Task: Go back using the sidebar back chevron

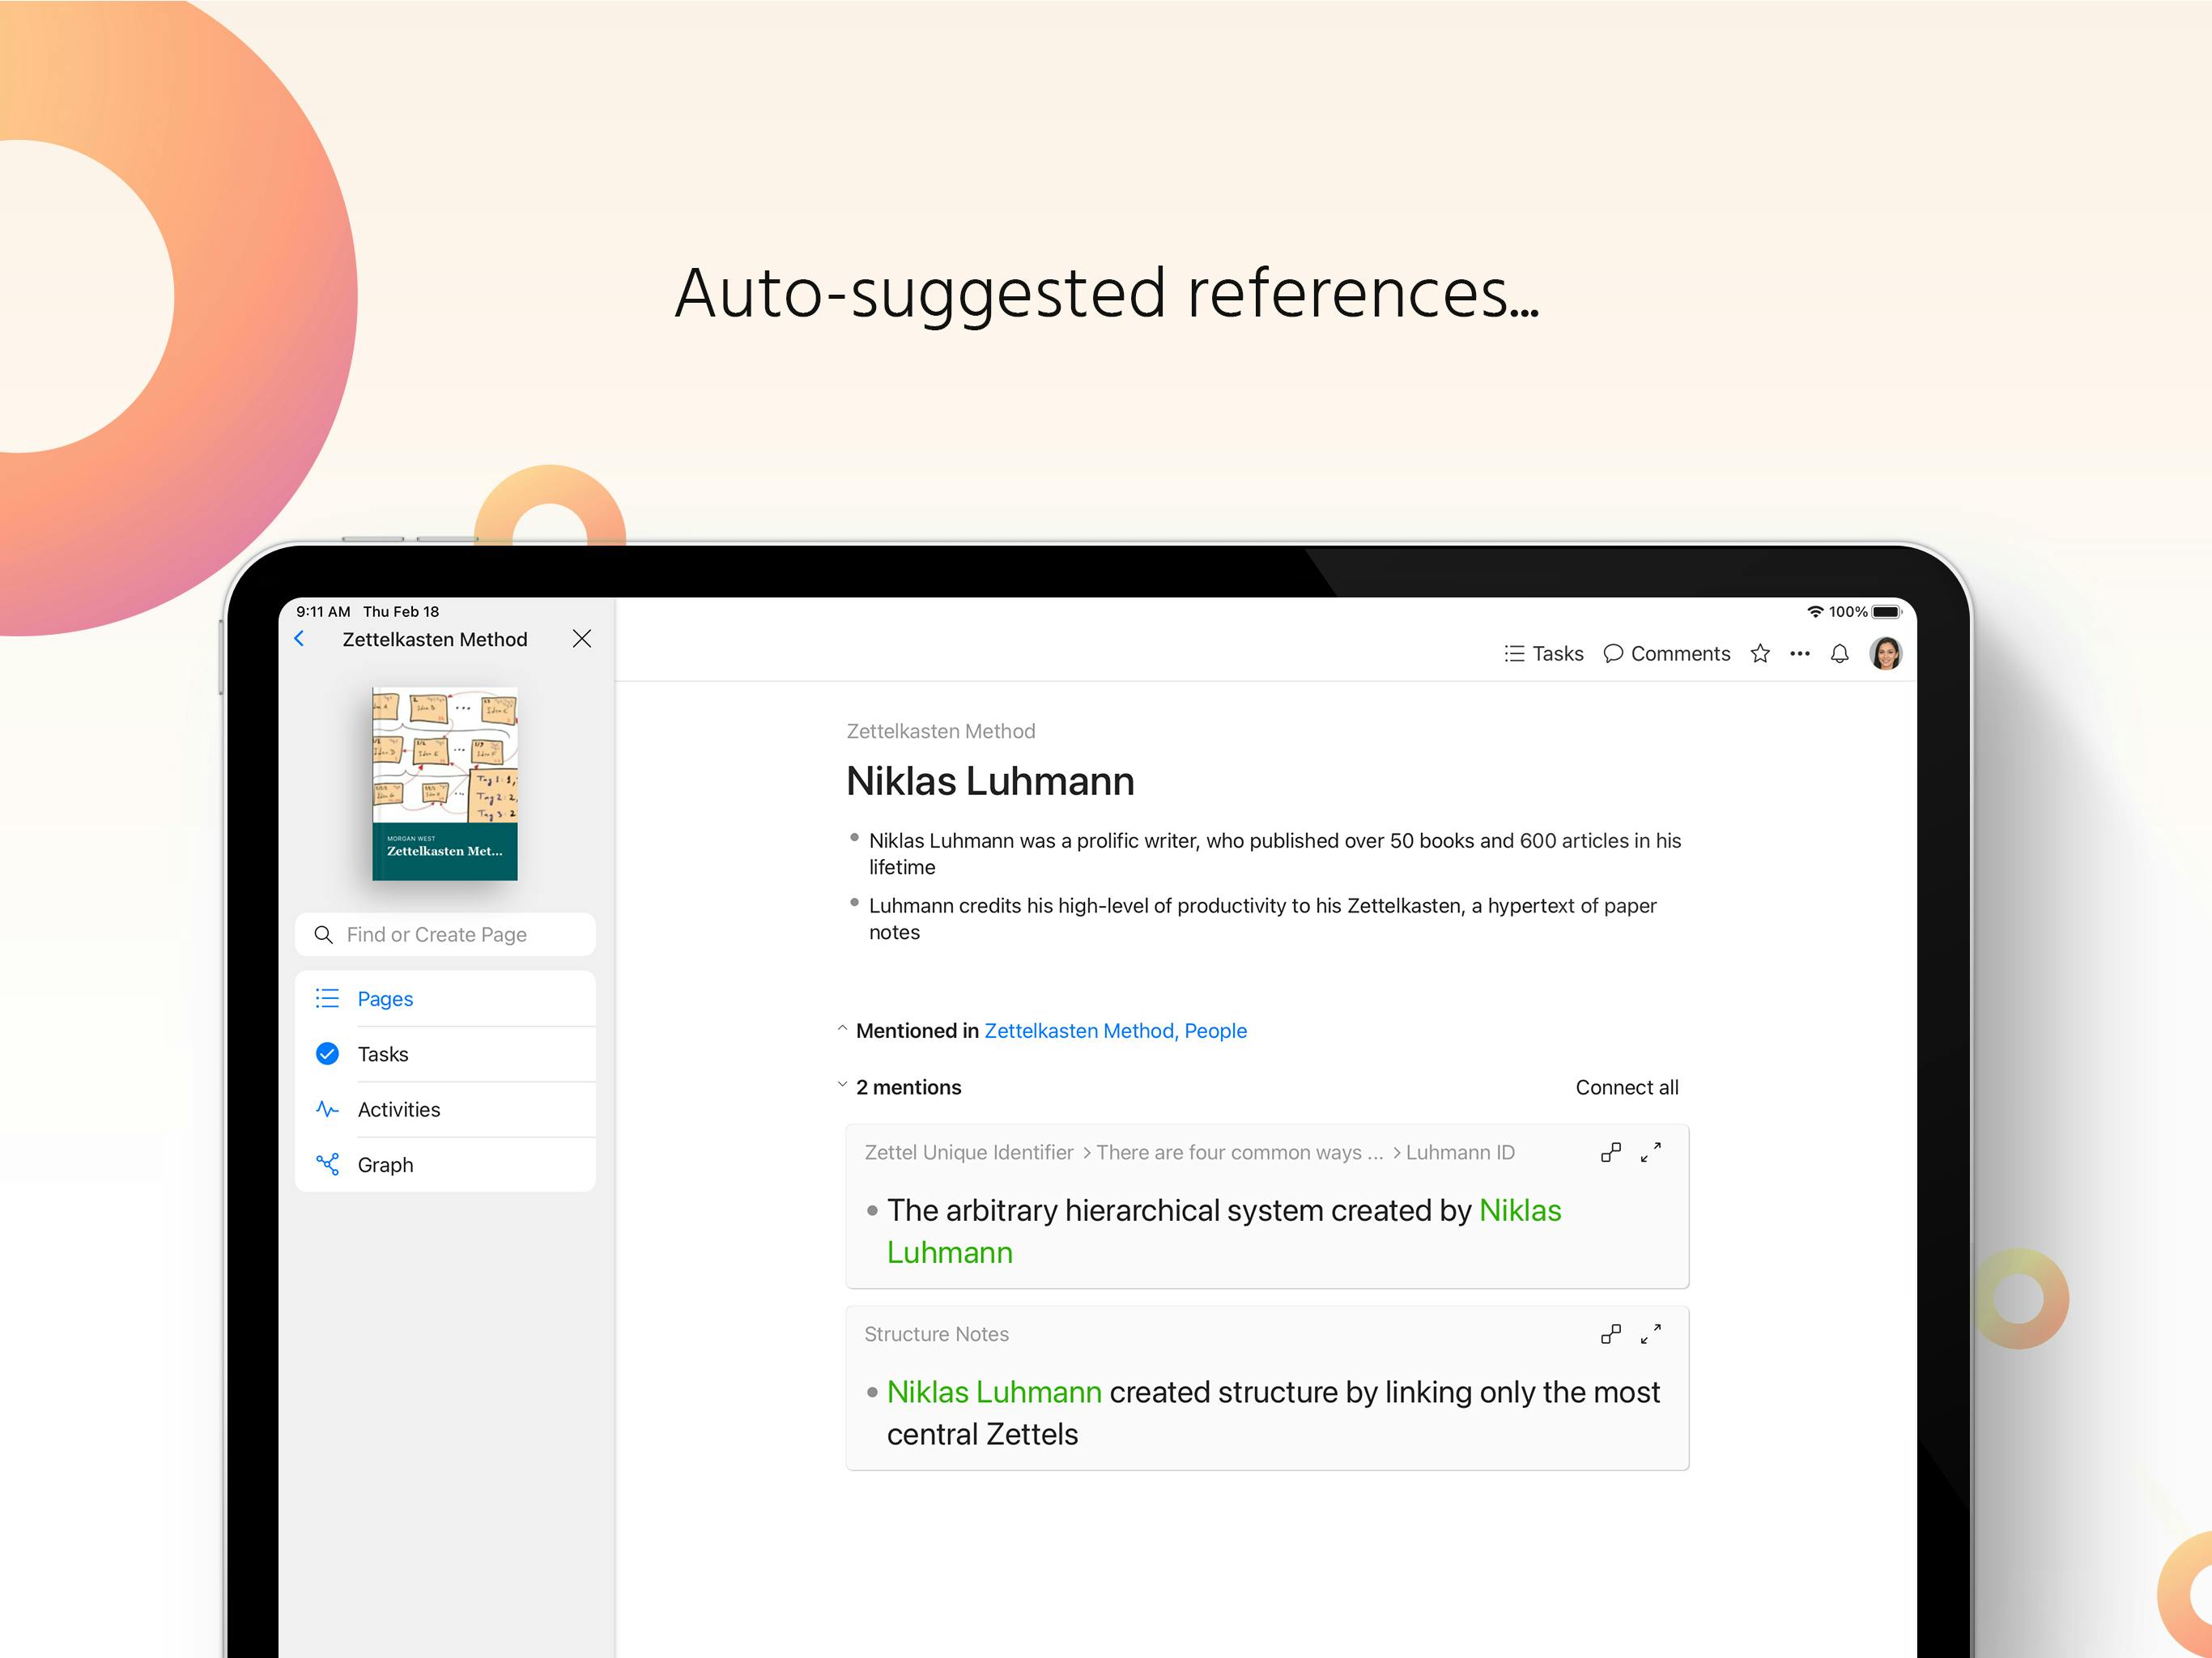Action: (x=299, y=639)
